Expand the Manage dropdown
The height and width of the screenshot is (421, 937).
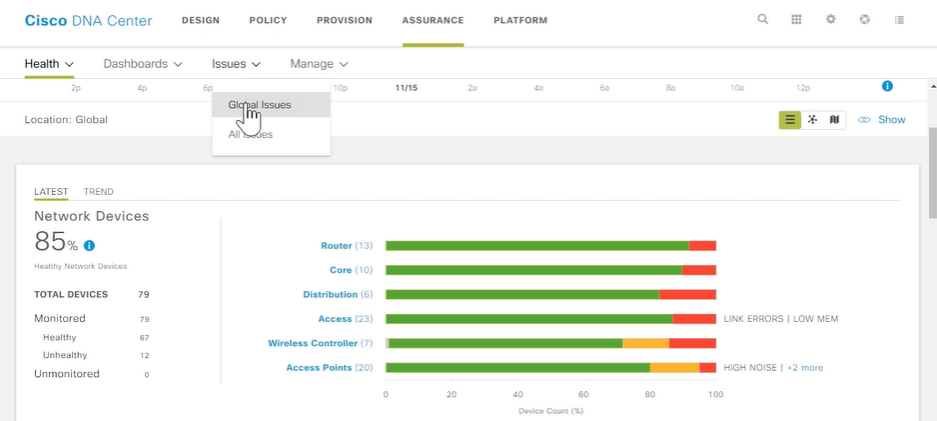pos(319,63)
